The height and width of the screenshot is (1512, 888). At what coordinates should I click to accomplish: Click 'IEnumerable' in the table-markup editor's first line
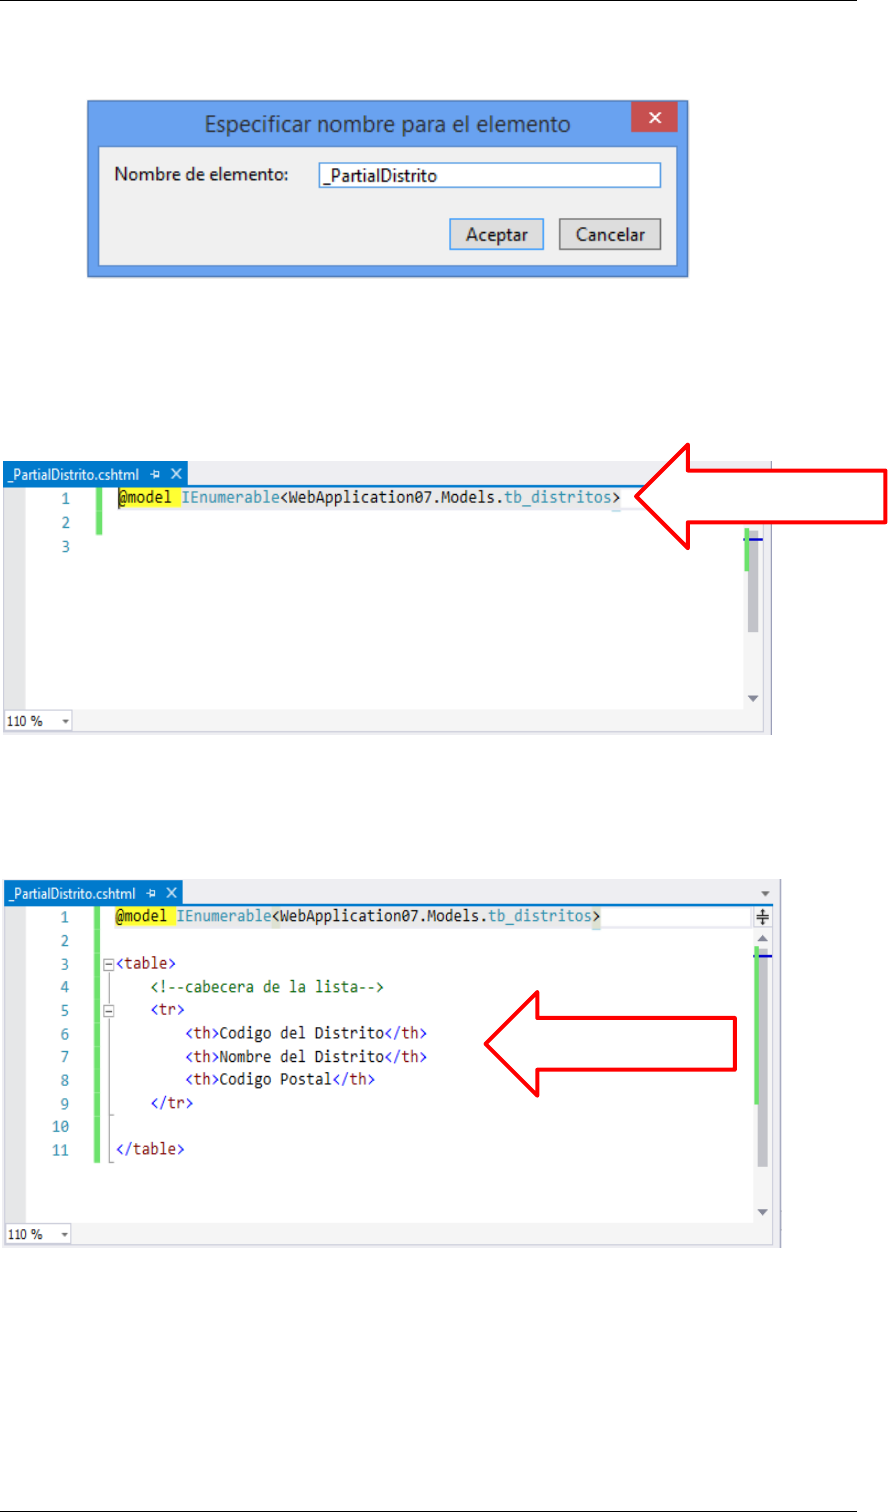(x=225, y=916)
